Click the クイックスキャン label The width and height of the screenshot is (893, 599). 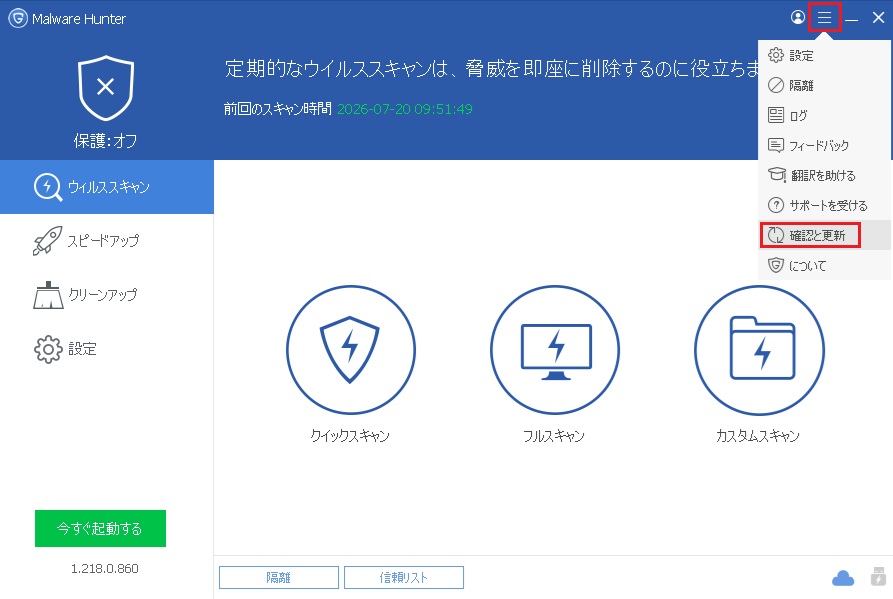tap(350, 436)
